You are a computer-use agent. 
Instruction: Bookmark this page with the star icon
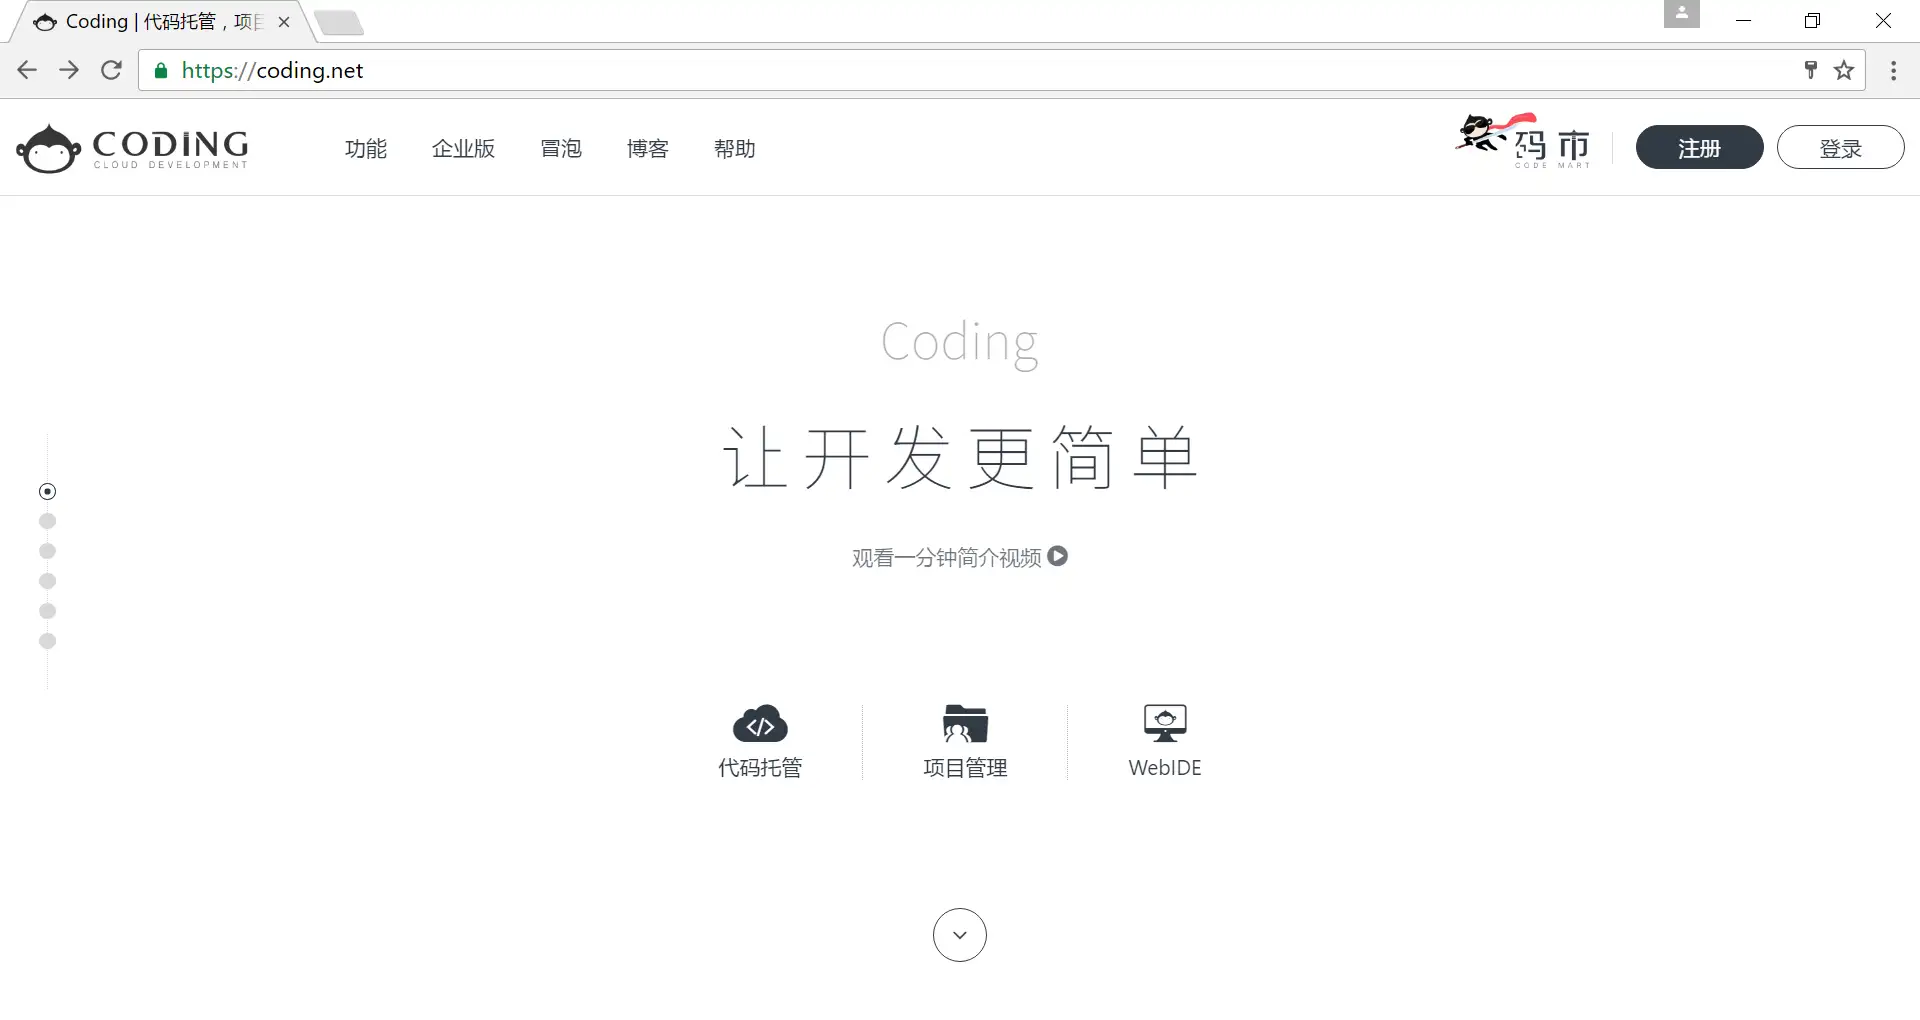click(x=1844, y=70)
